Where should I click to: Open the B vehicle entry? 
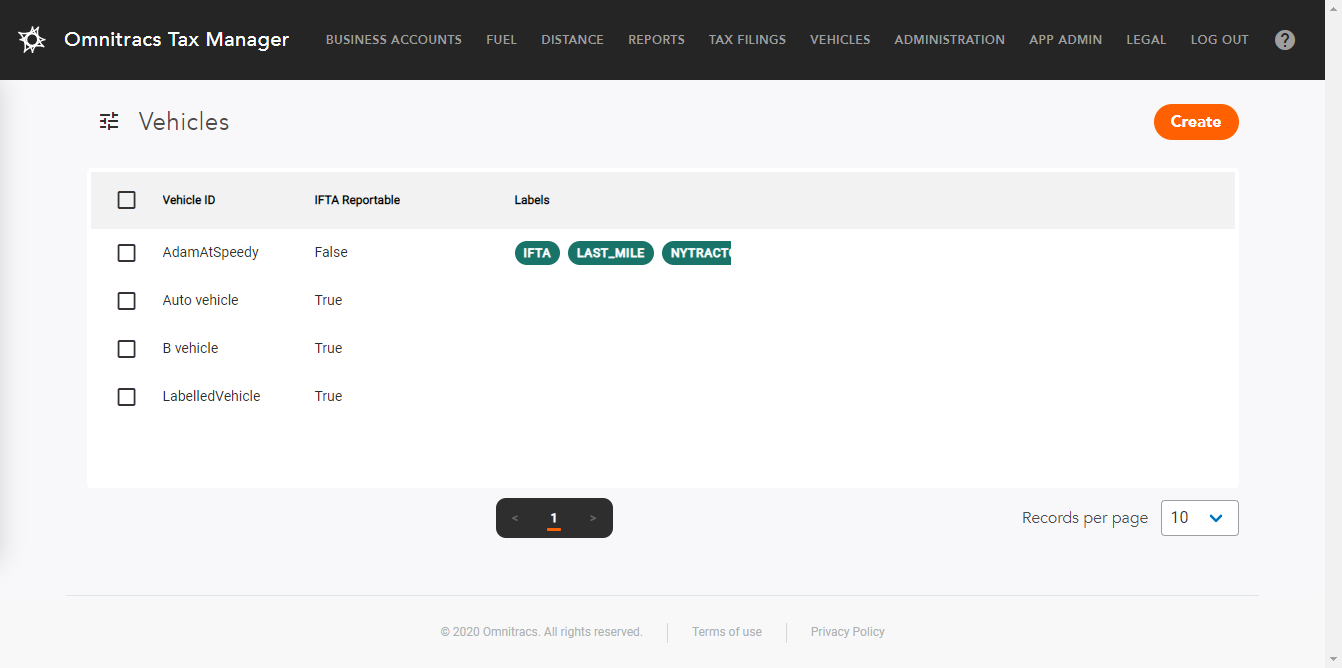coord(190,349)
